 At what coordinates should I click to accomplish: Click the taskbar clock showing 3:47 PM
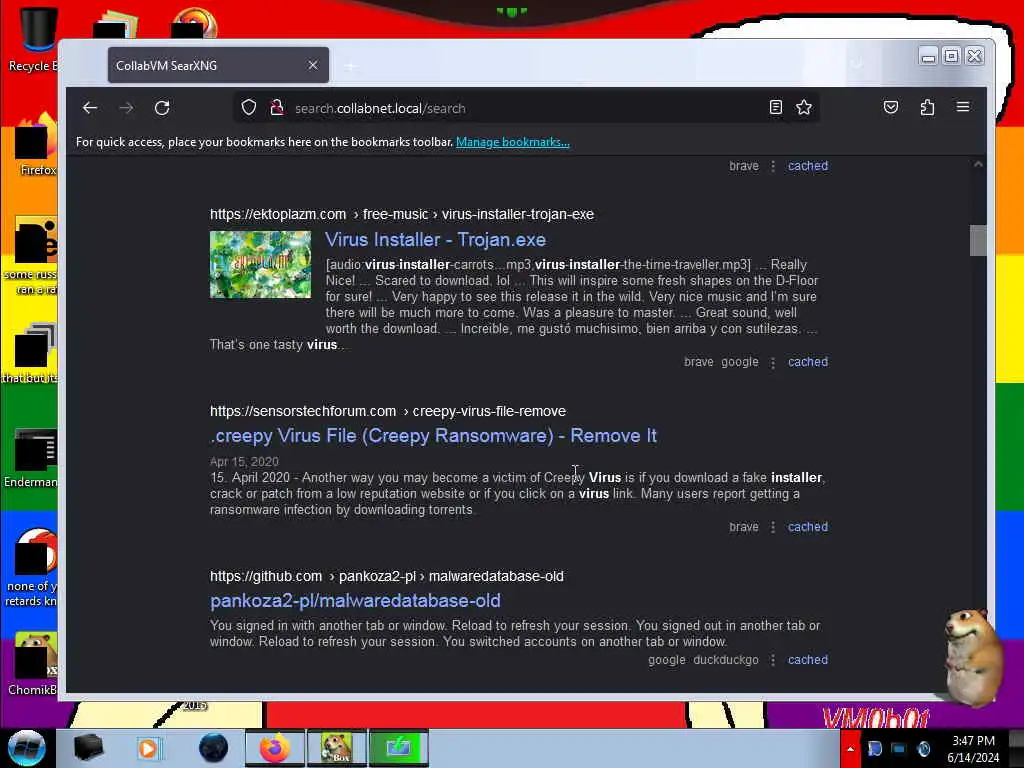(973, 749)
